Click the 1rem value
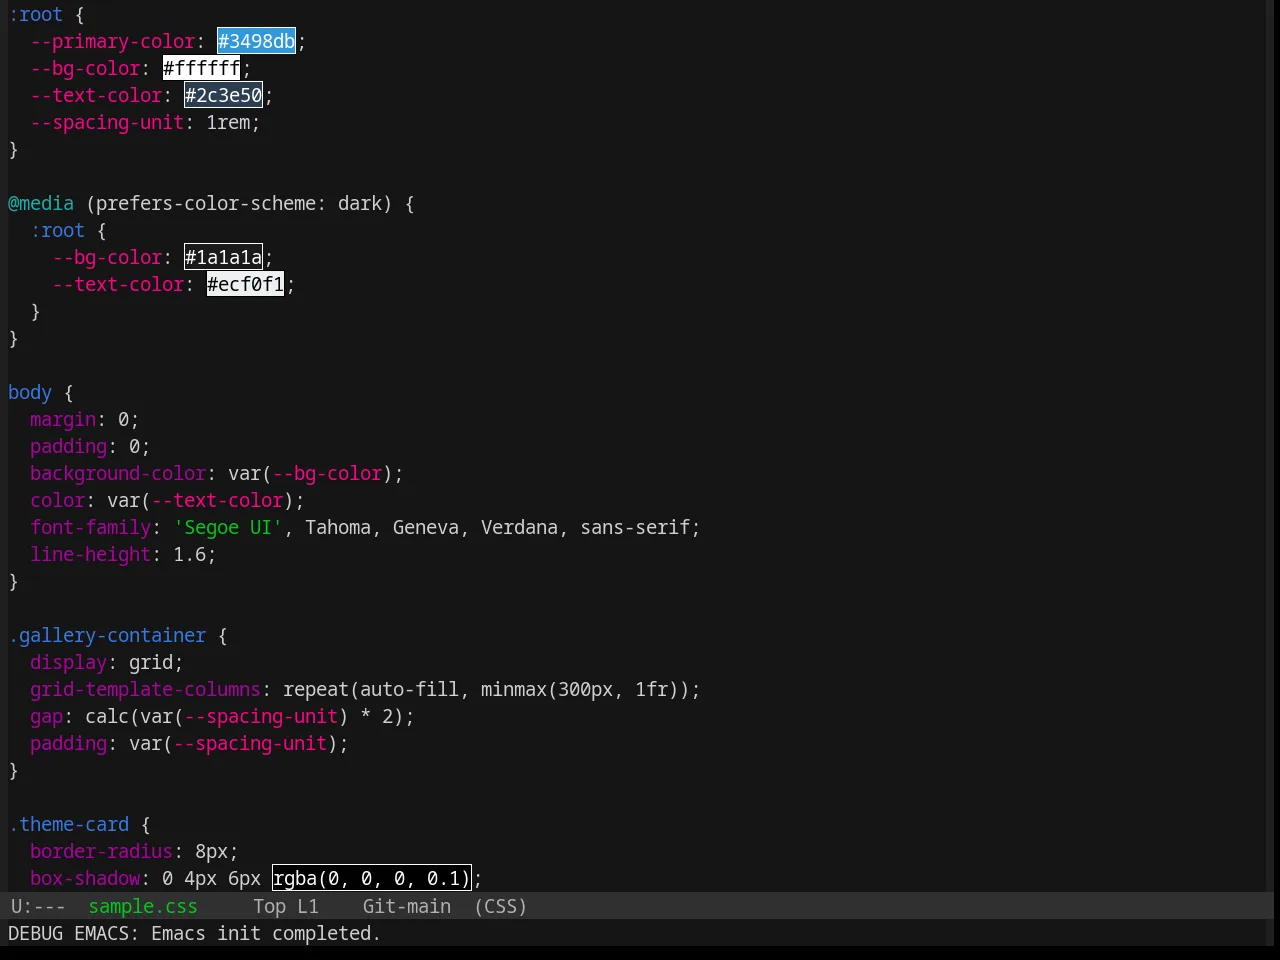The image size is (1280, 960). 228,122
